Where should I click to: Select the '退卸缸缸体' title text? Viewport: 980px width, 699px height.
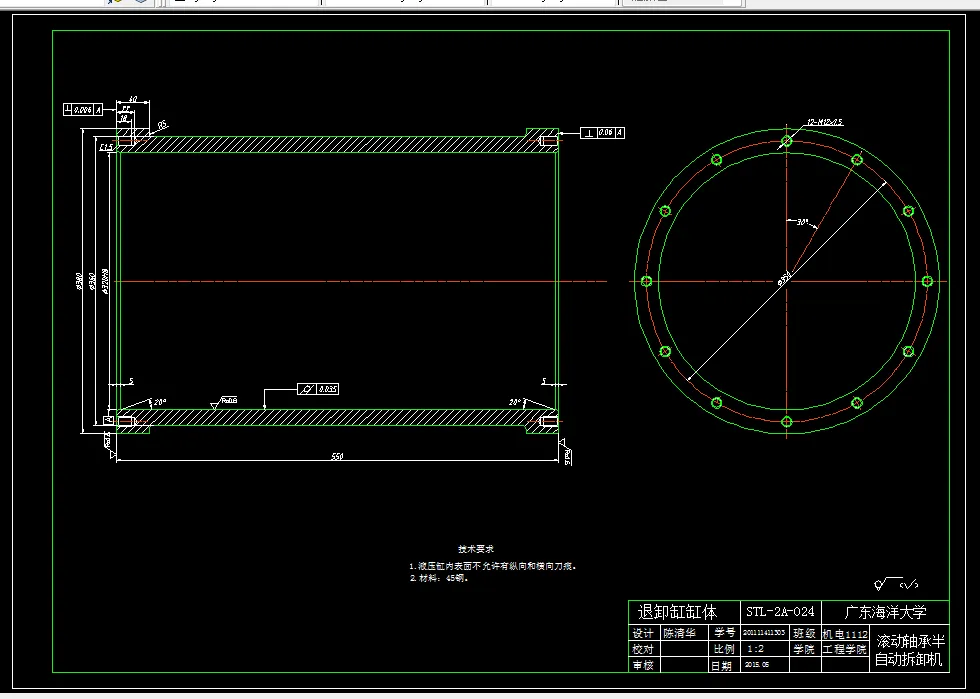(678, 611)
